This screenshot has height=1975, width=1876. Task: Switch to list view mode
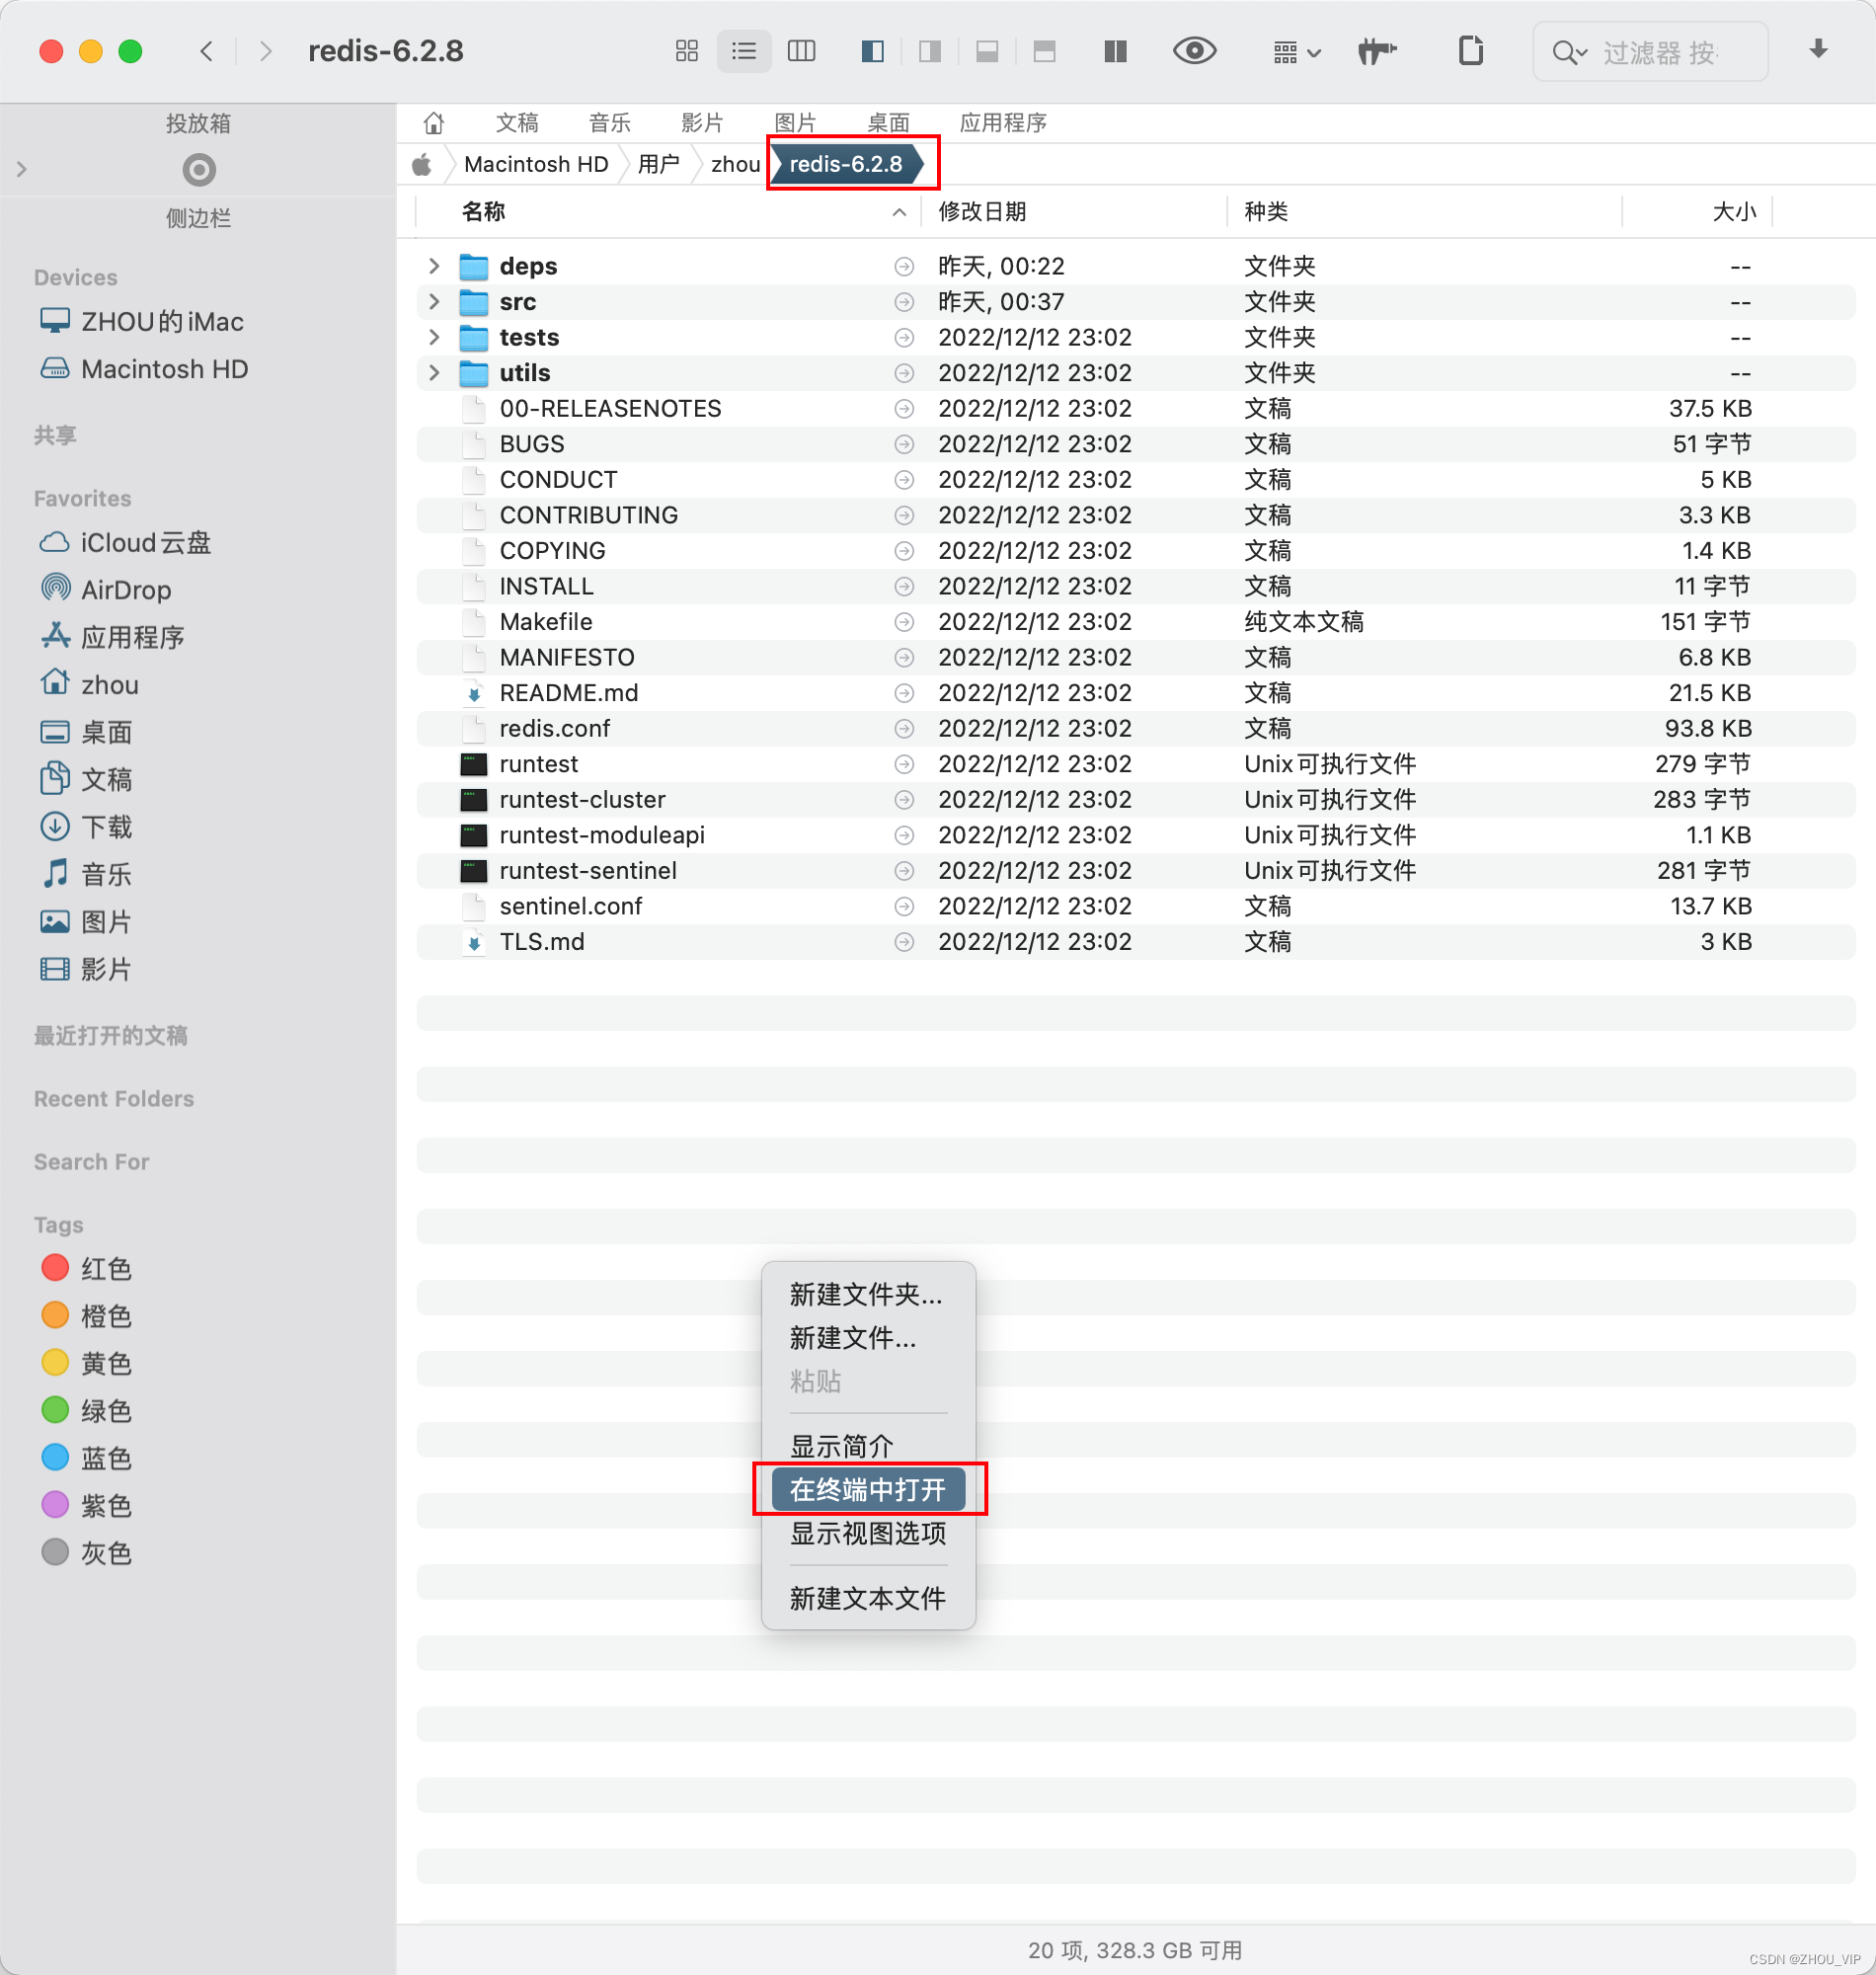pyautogui.click(x=744, y=51)
